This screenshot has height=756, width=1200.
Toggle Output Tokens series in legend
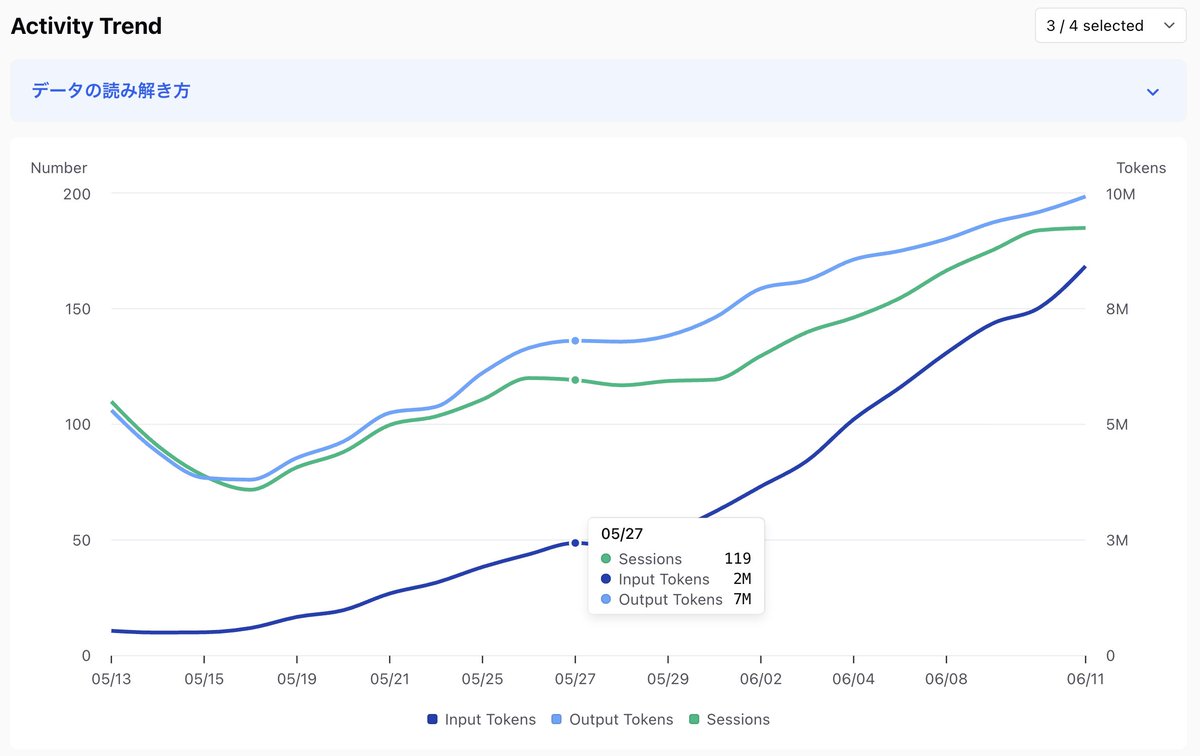(x=613, y=719)
